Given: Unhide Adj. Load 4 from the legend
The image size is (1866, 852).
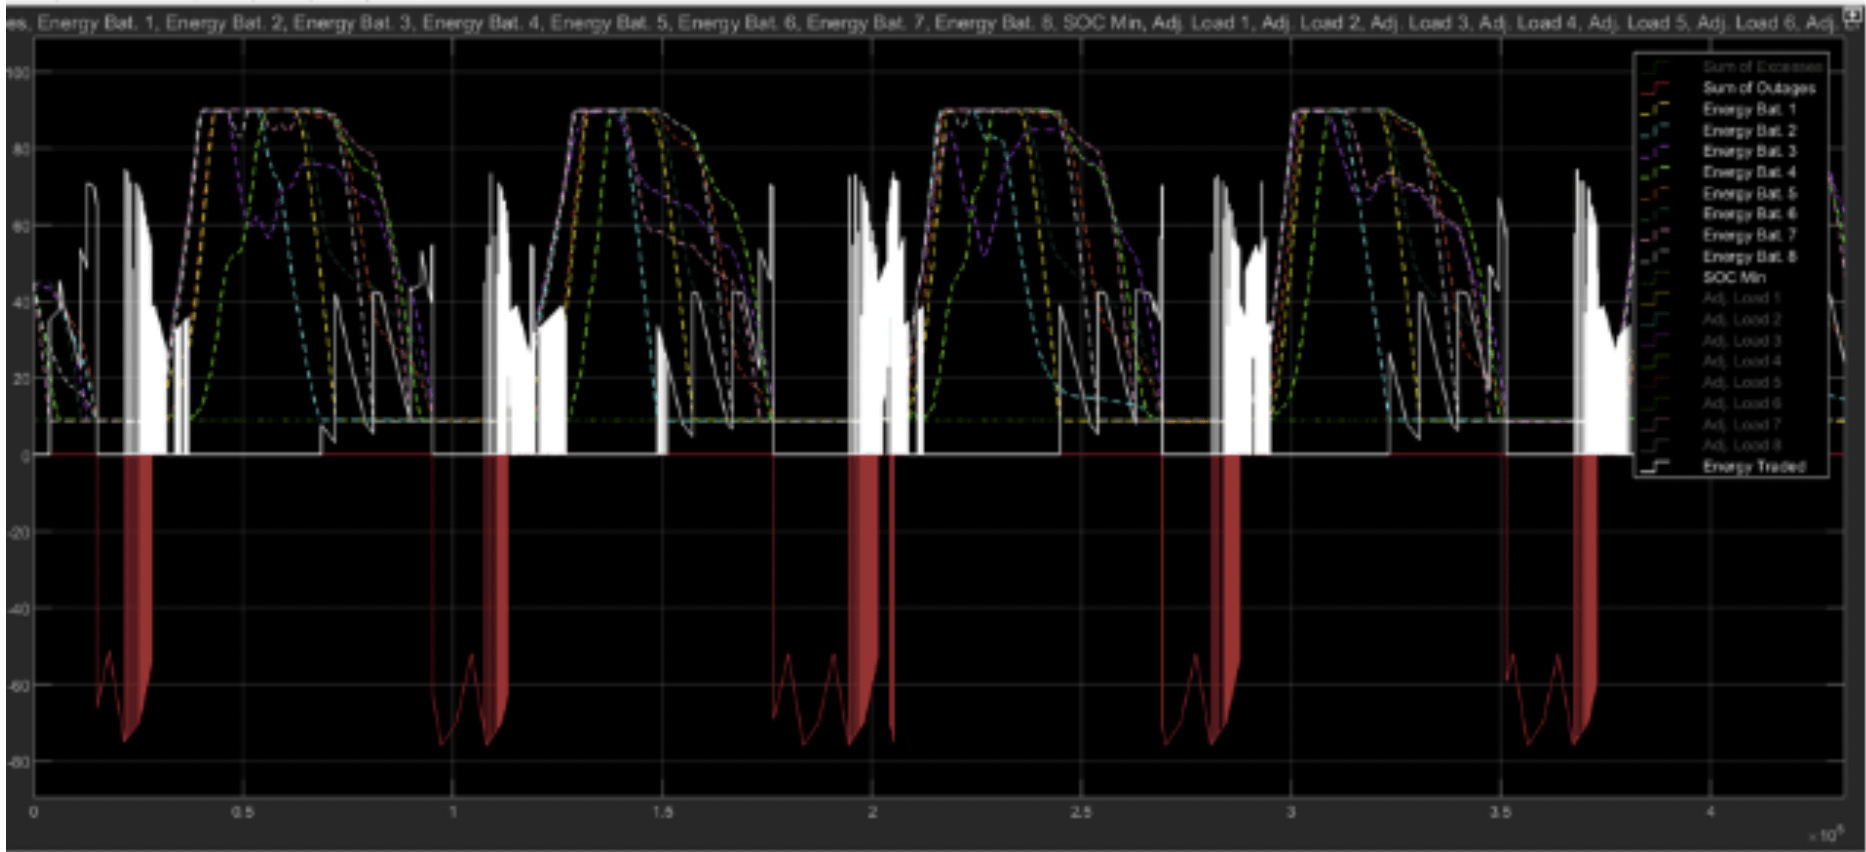Looking at the screenshot, I should [1741, 361].
